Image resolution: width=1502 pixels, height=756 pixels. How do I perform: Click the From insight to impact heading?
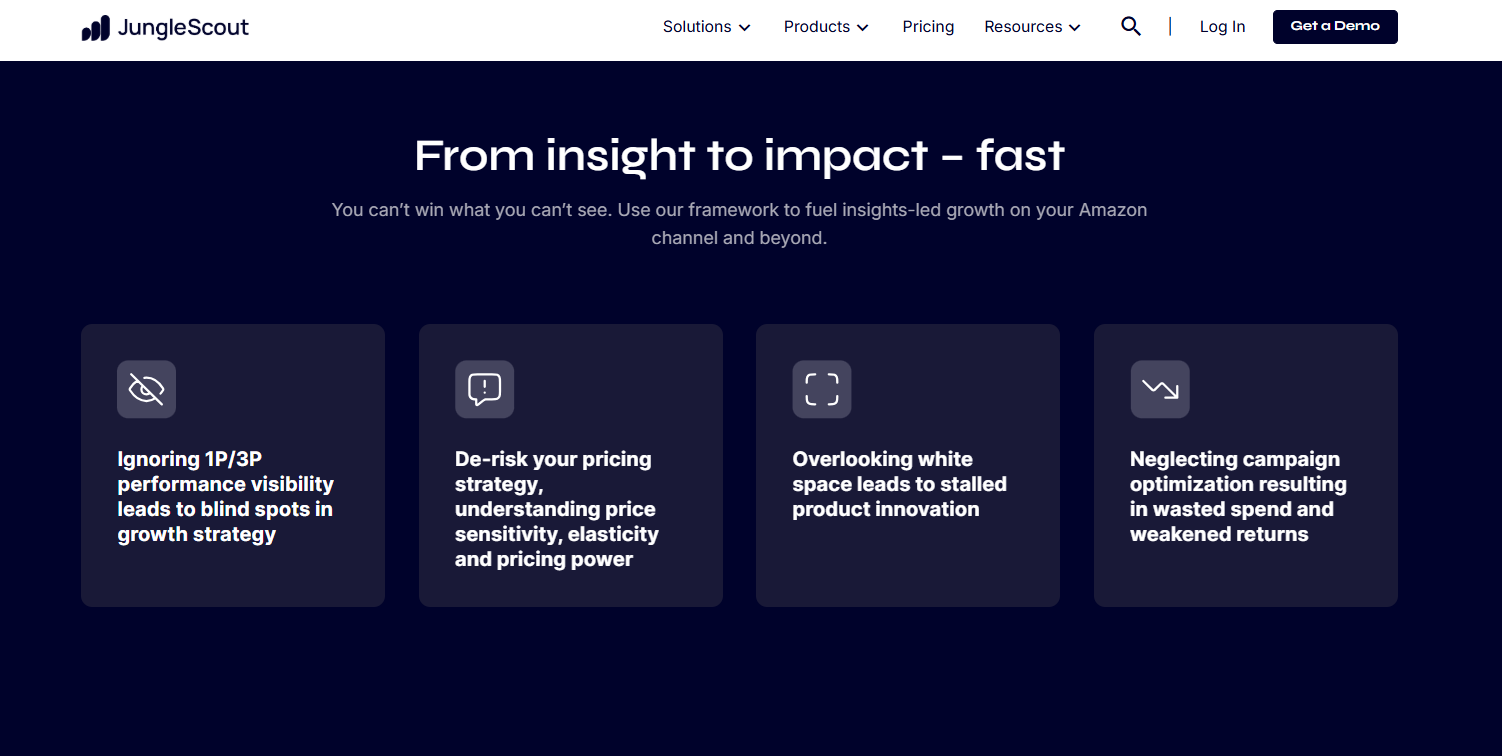tap(740, 156)
